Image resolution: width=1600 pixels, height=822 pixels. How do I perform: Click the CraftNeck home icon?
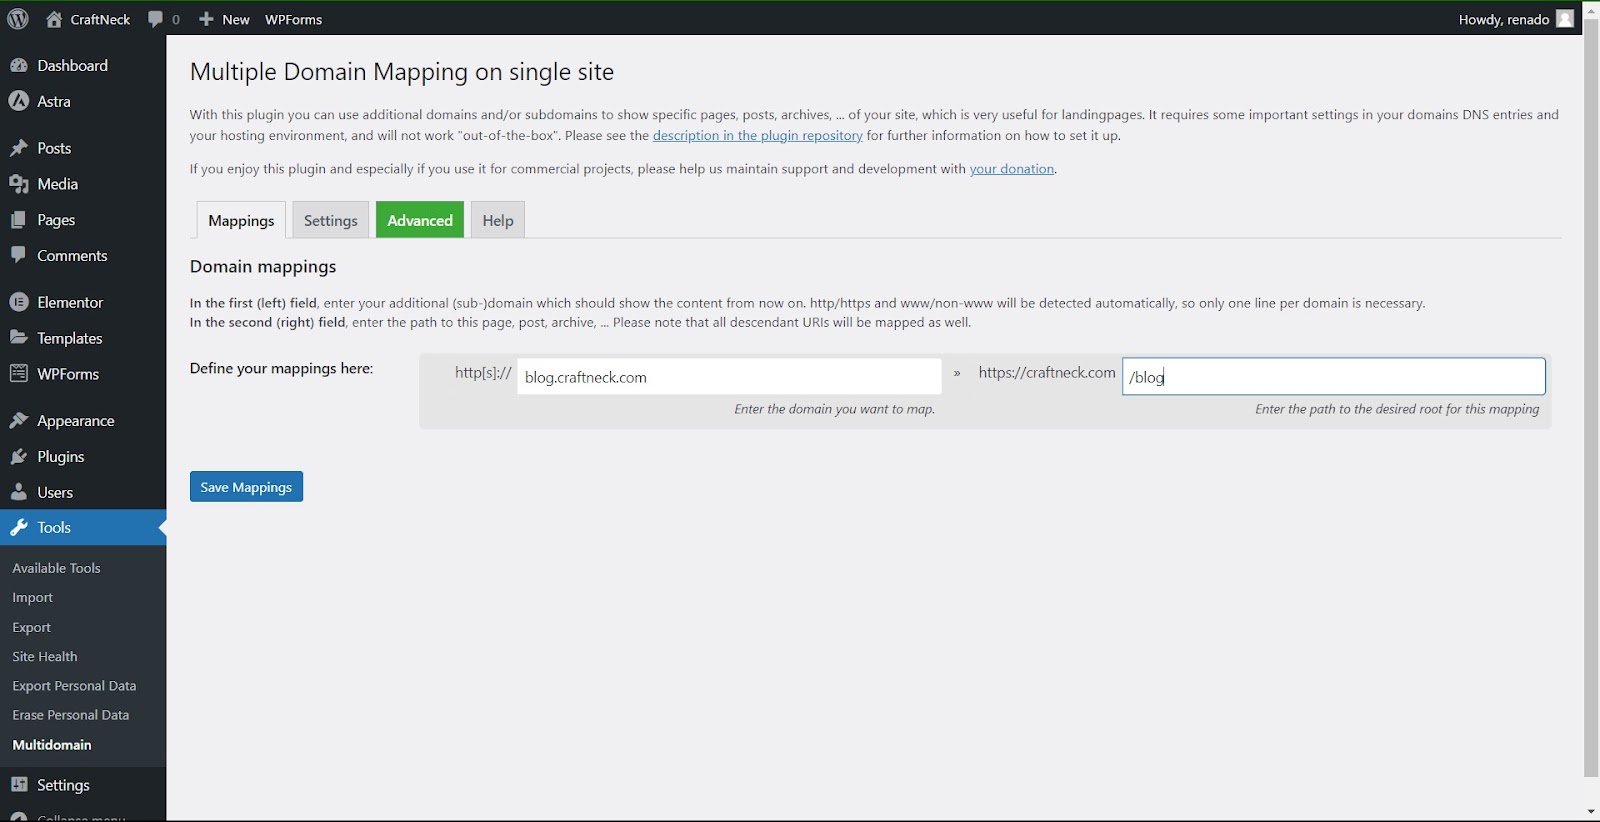(54, 19)
